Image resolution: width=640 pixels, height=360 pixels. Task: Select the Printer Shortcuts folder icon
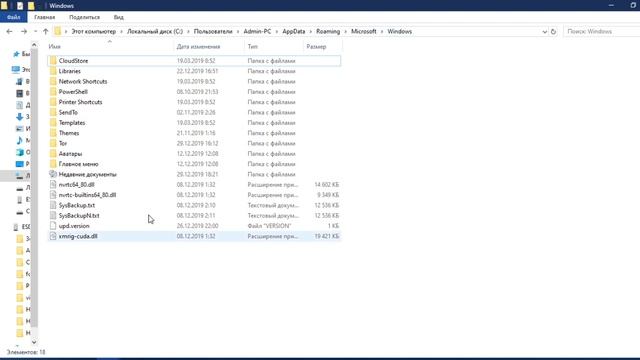click(53, 102)
